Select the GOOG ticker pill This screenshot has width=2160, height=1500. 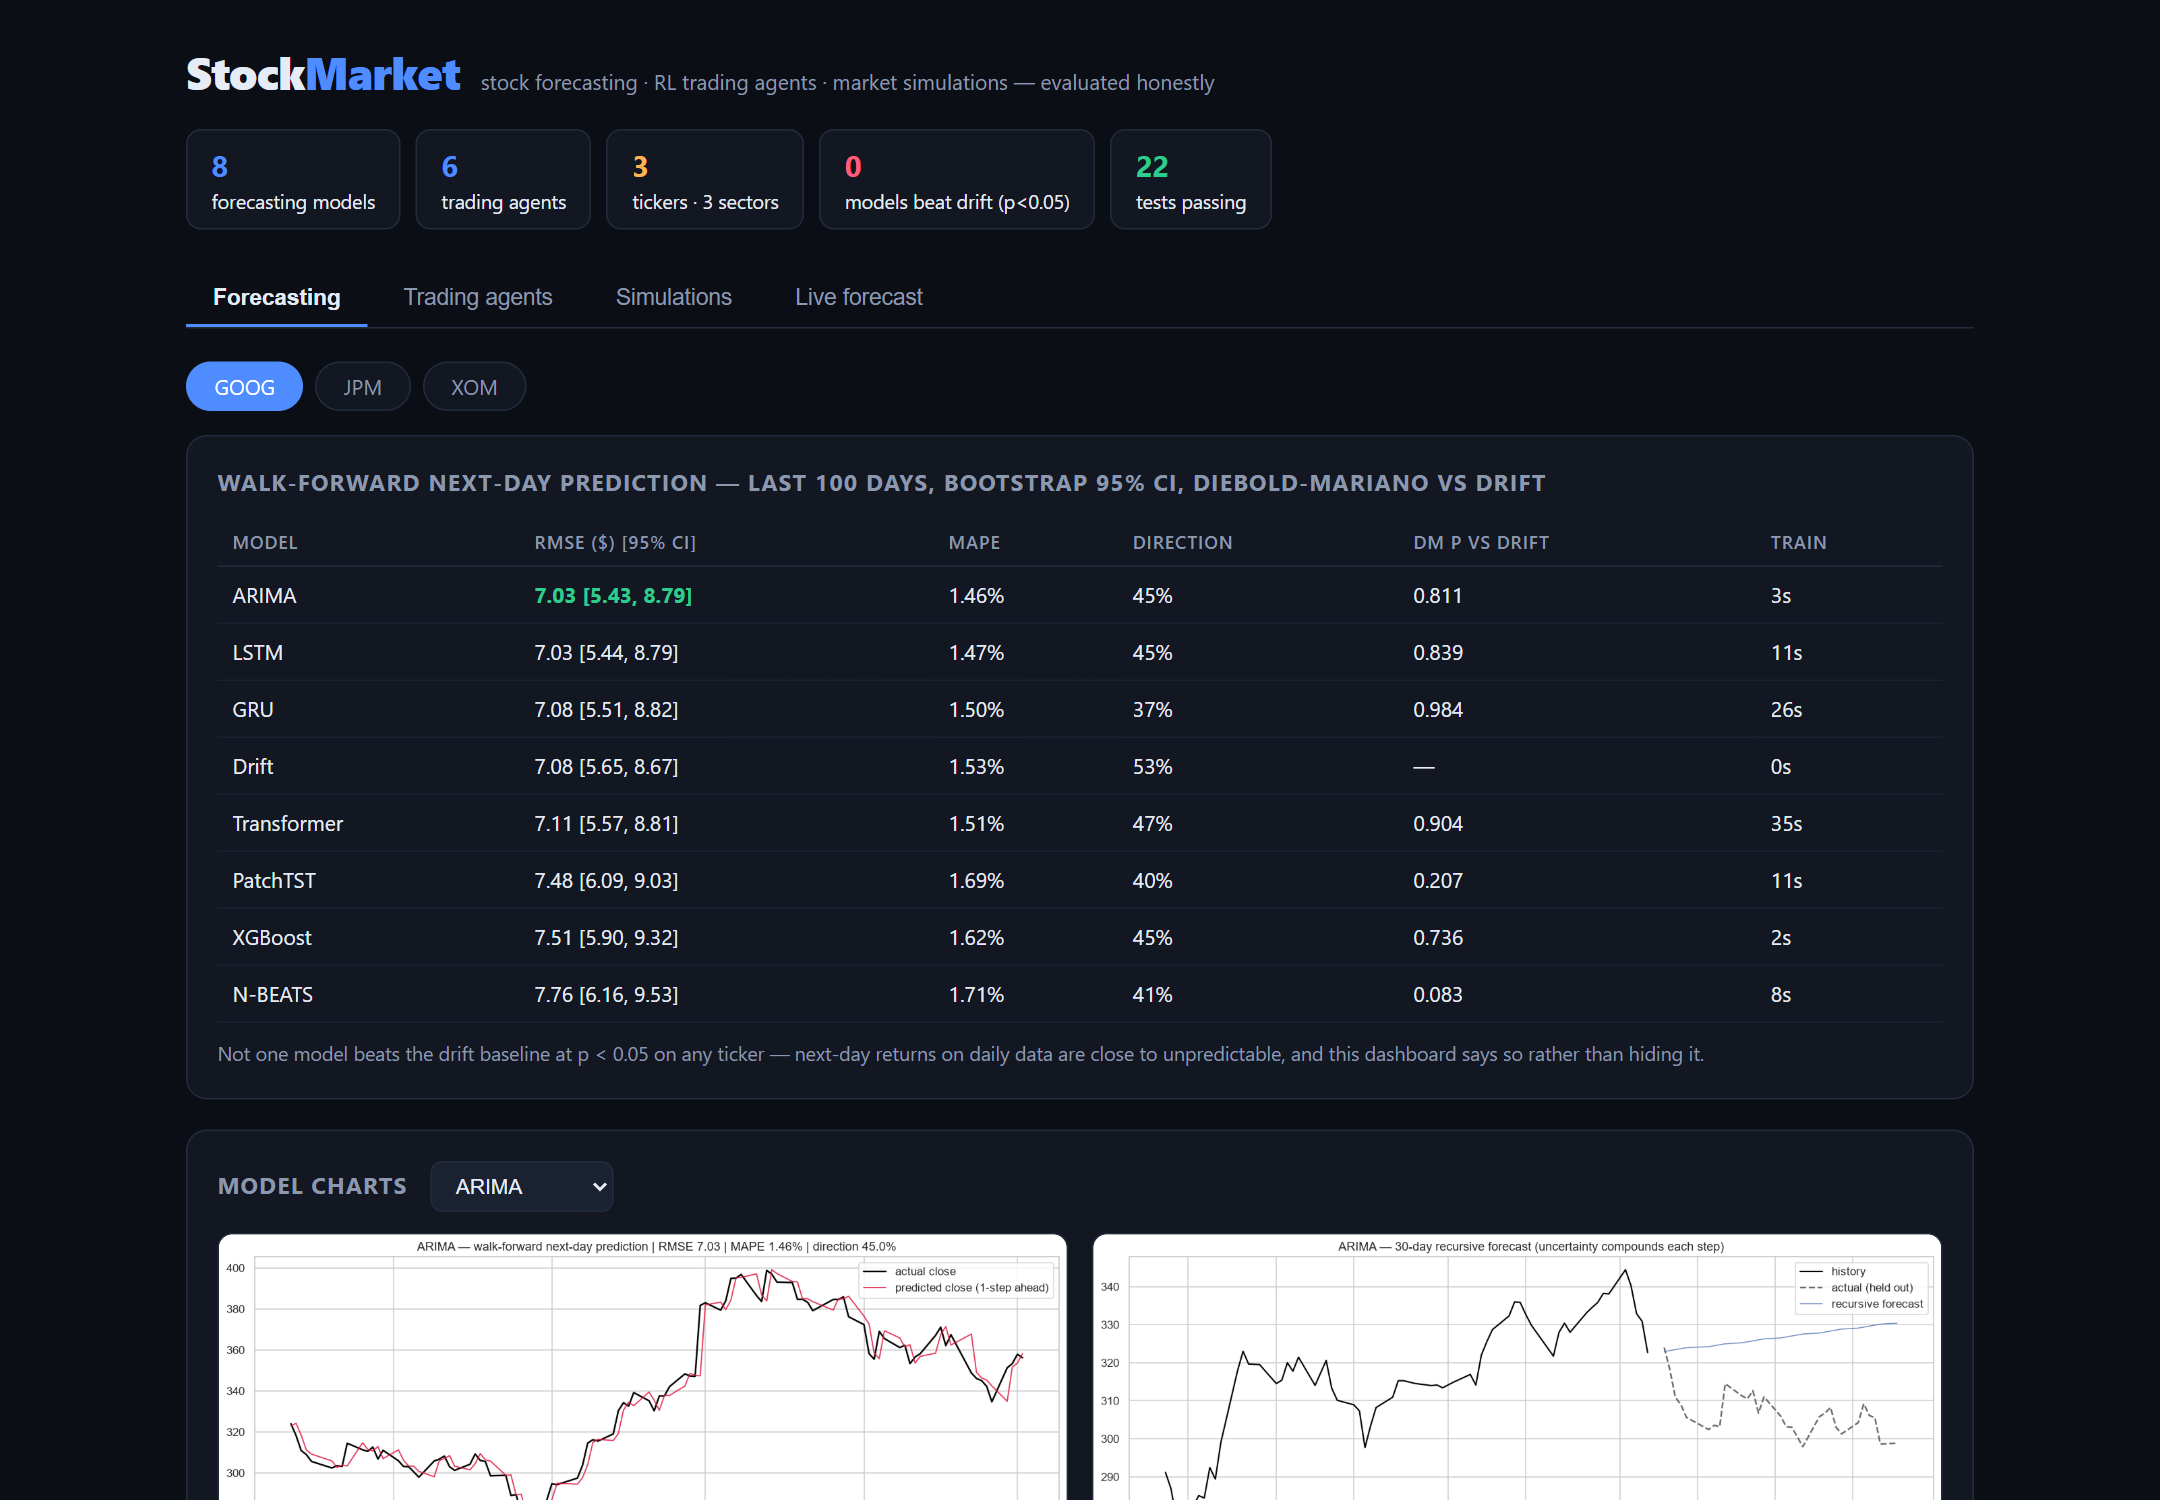click(244, 387)
